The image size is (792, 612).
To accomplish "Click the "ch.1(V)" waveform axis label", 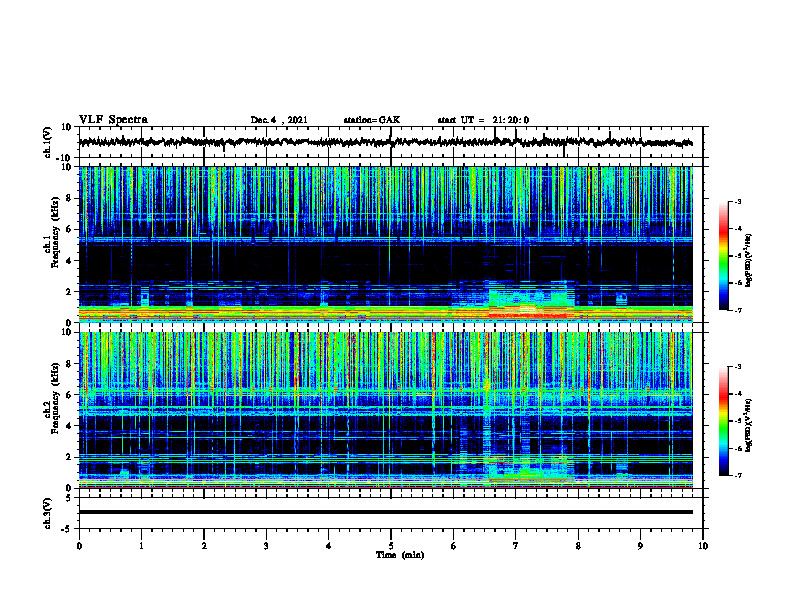I will click(x=48, y=142).
